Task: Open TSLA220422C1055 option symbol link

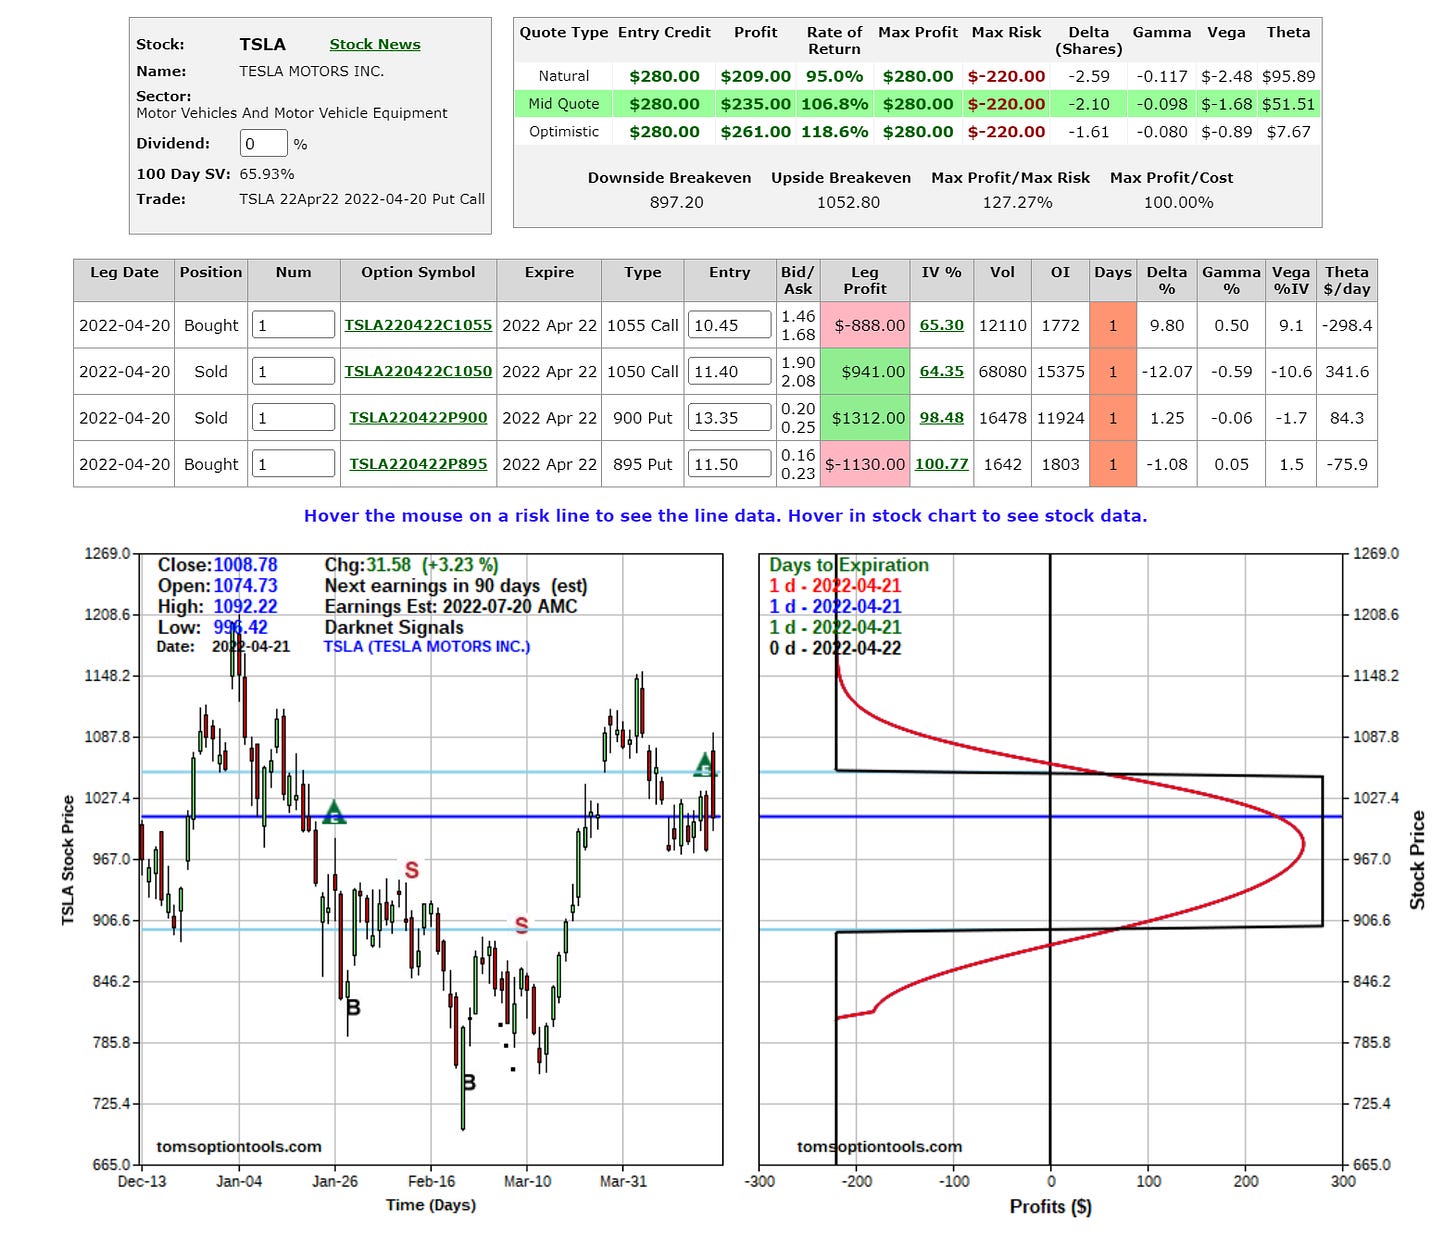Action: click(x=418, y=325)
